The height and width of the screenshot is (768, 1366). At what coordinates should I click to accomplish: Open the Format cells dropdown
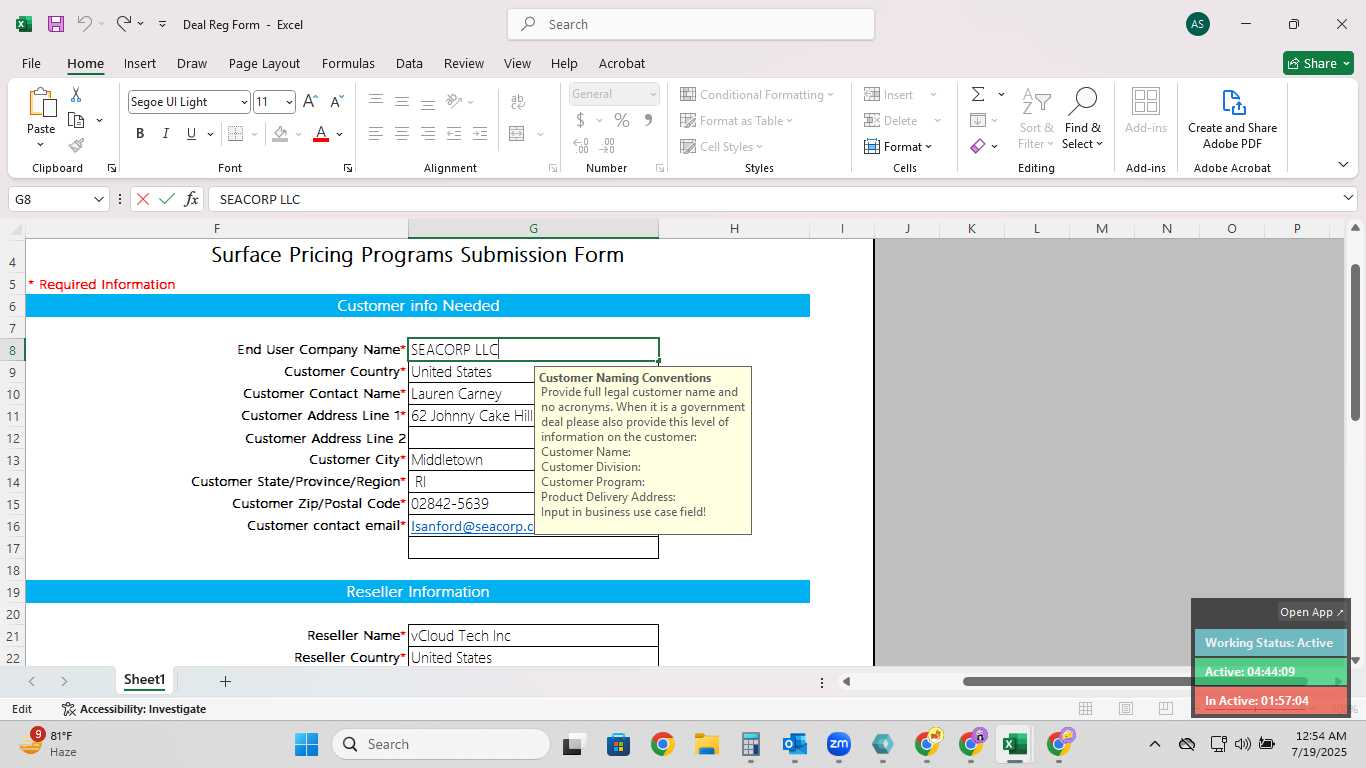coord(898,146)
